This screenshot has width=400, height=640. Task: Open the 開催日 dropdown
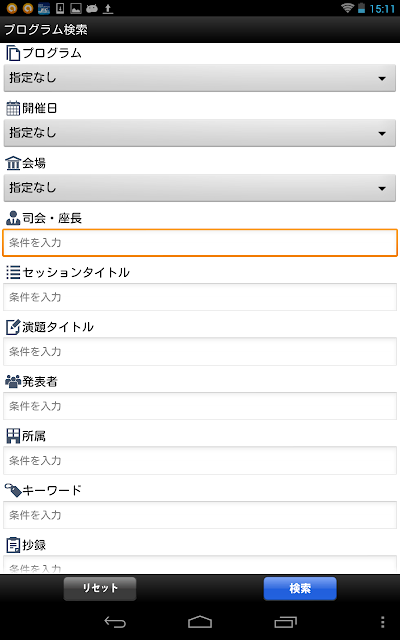[200, 133]
